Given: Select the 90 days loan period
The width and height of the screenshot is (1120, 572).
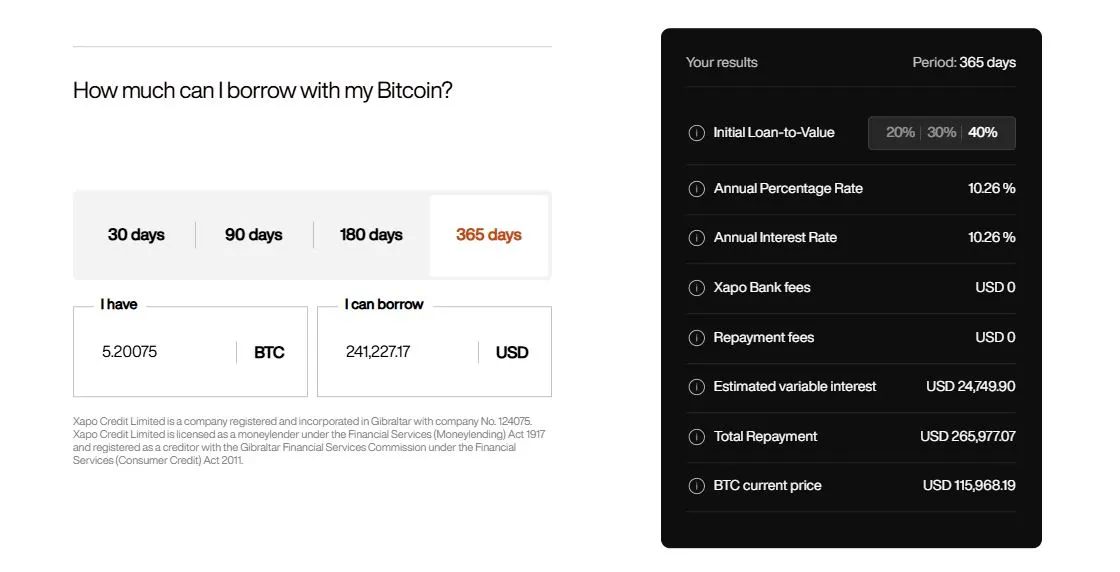Looking at the screenshot, I should (253, 235).
